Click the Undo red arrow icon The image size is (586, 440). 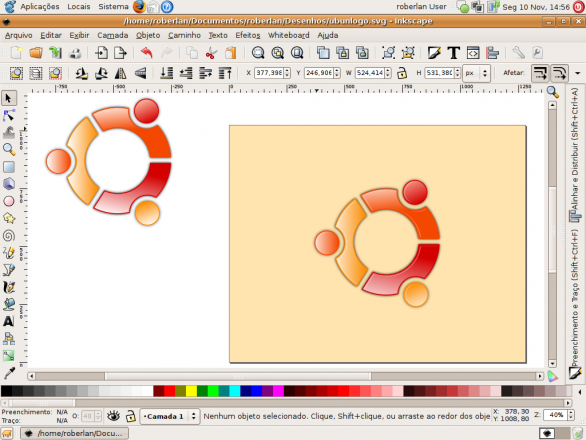[146, 53]
